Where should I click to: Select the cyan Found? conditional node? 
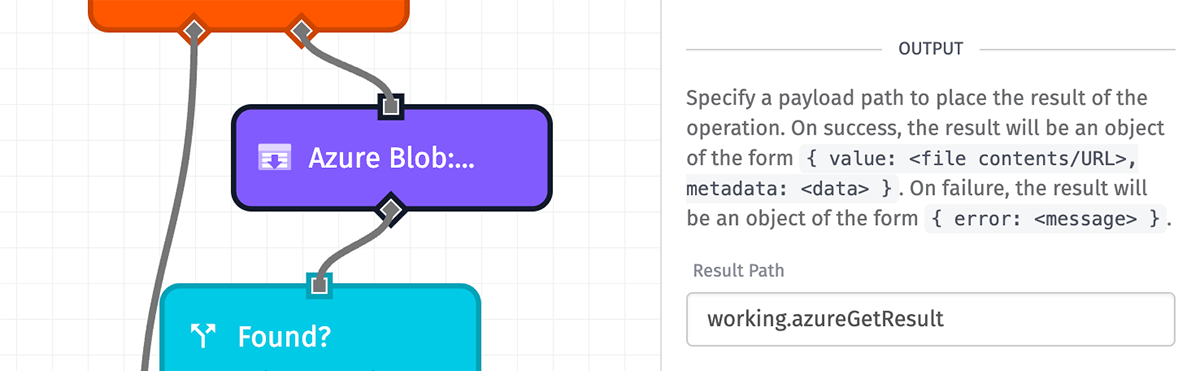pyautogui.click(x=320, y=328)
